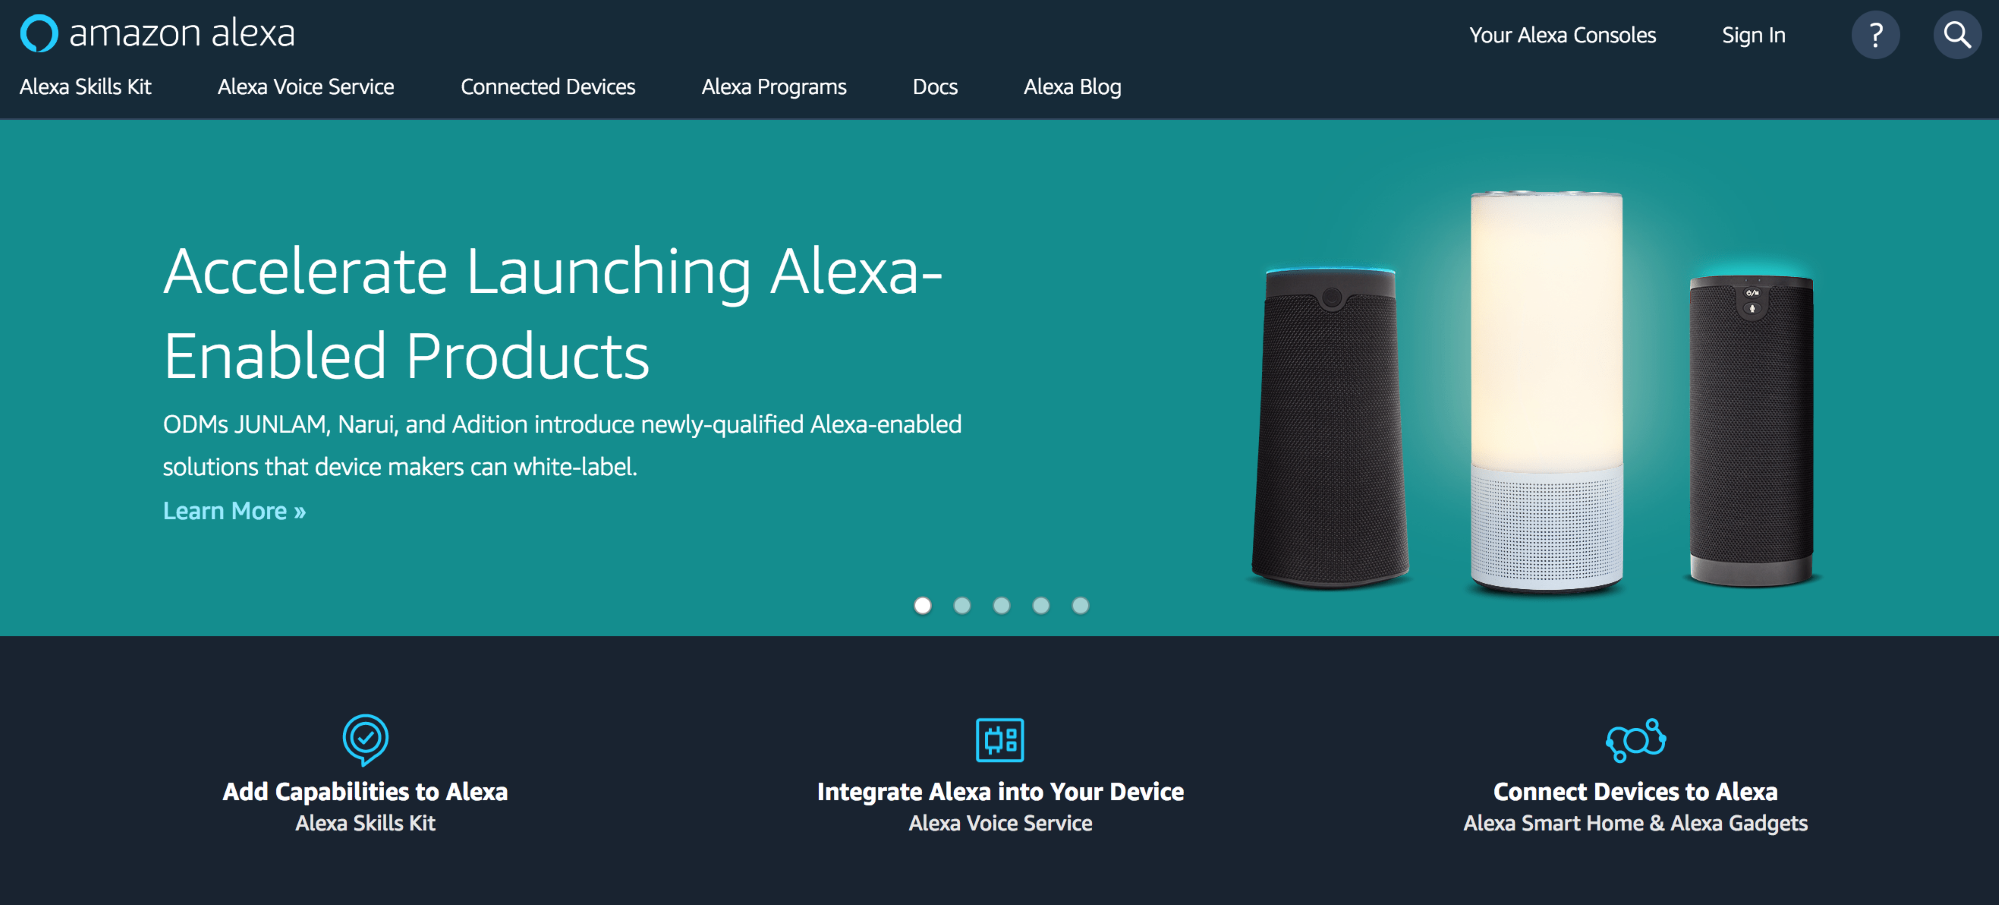Image resolution: width=1999 pixels, height=905 pixels.
Task: Go to the Docs page
Action: (935, 87)
